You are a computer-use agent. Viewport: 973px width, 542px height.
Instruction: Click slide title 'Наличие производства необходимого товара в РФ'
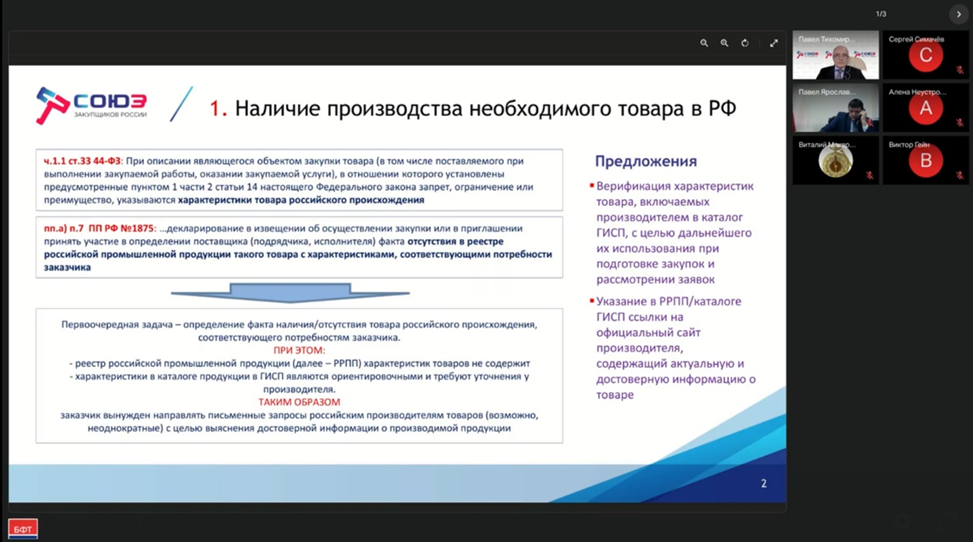[485, 109]
